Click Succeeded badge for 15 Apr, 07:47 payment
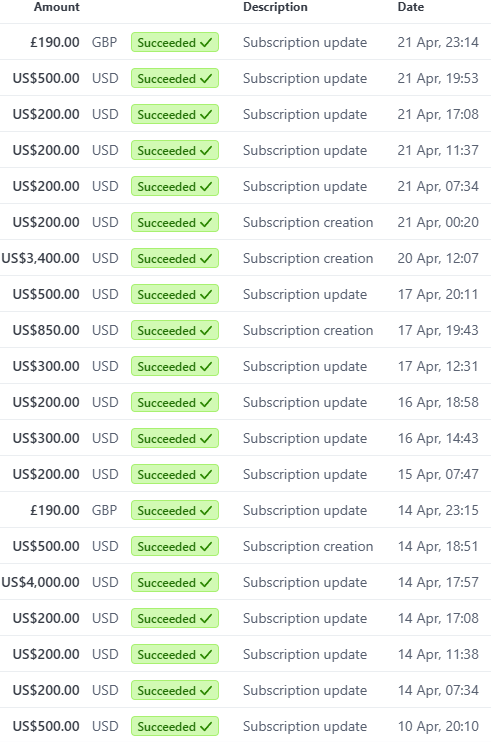Image resolution: width=491 pixels, height=742 pixels. 175,474
